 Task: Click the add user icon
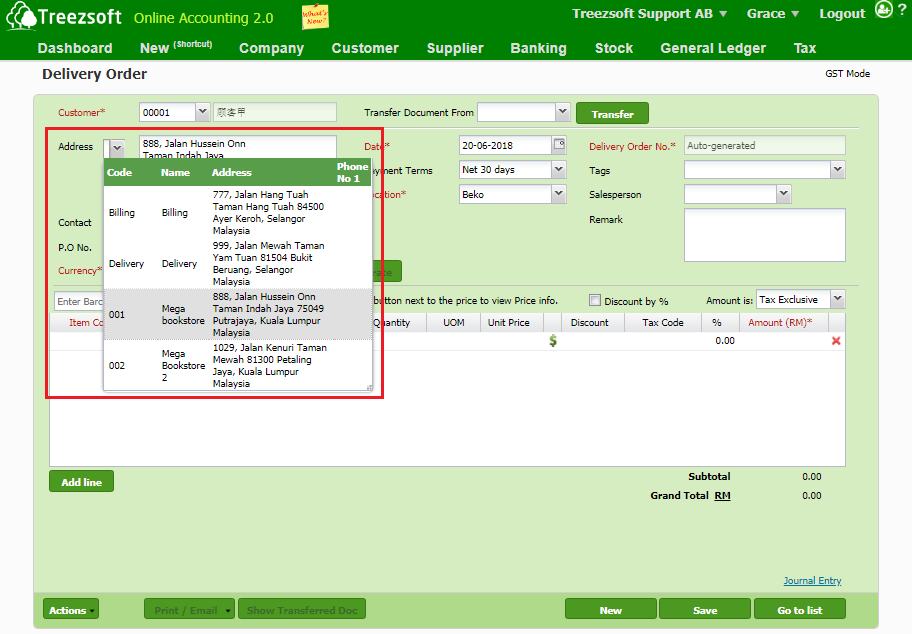tap(883, 10)
